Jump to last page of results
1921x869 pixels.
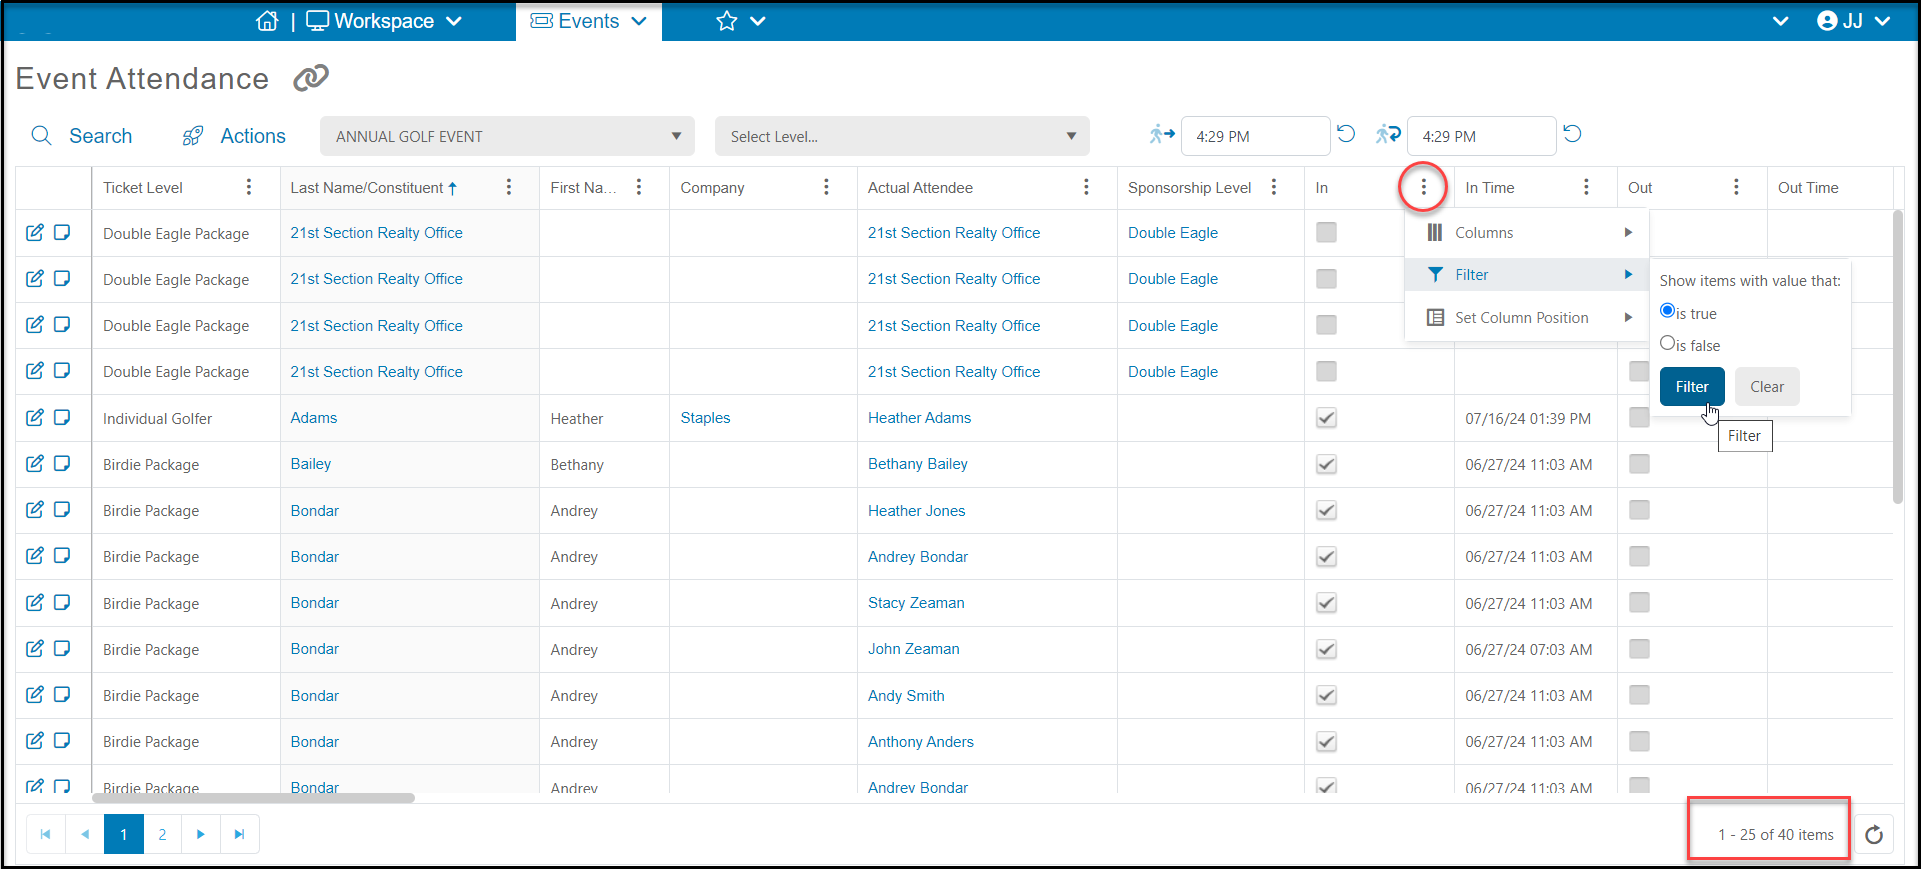[x=239, y=834]
